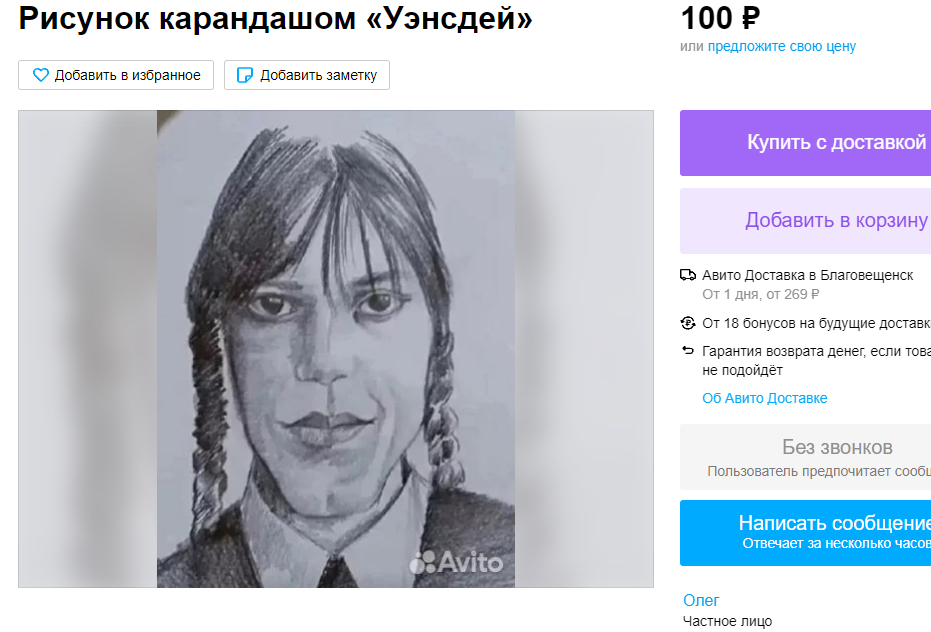
Task: Click the listing title Рисунок карандашом «Уэнсдей»
Action: click(276, 18)
